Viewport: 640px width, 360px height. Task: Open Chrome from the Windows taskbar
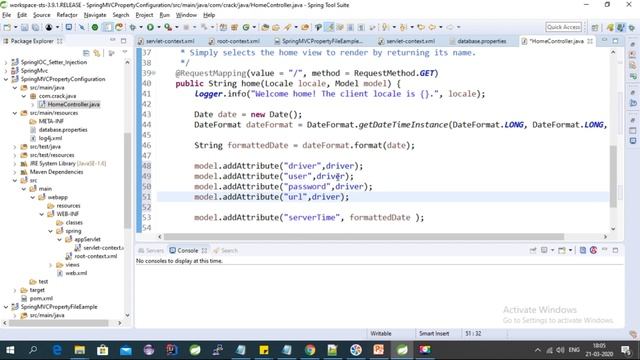310,350
